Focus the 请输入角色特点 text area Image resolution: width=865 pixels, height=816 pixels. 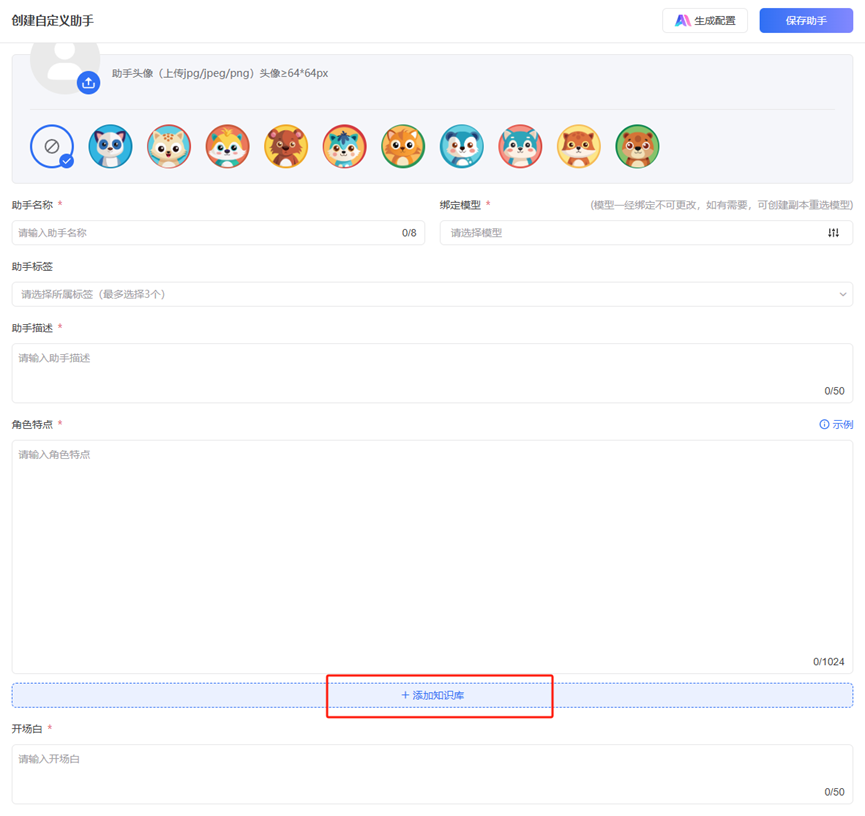432,557
